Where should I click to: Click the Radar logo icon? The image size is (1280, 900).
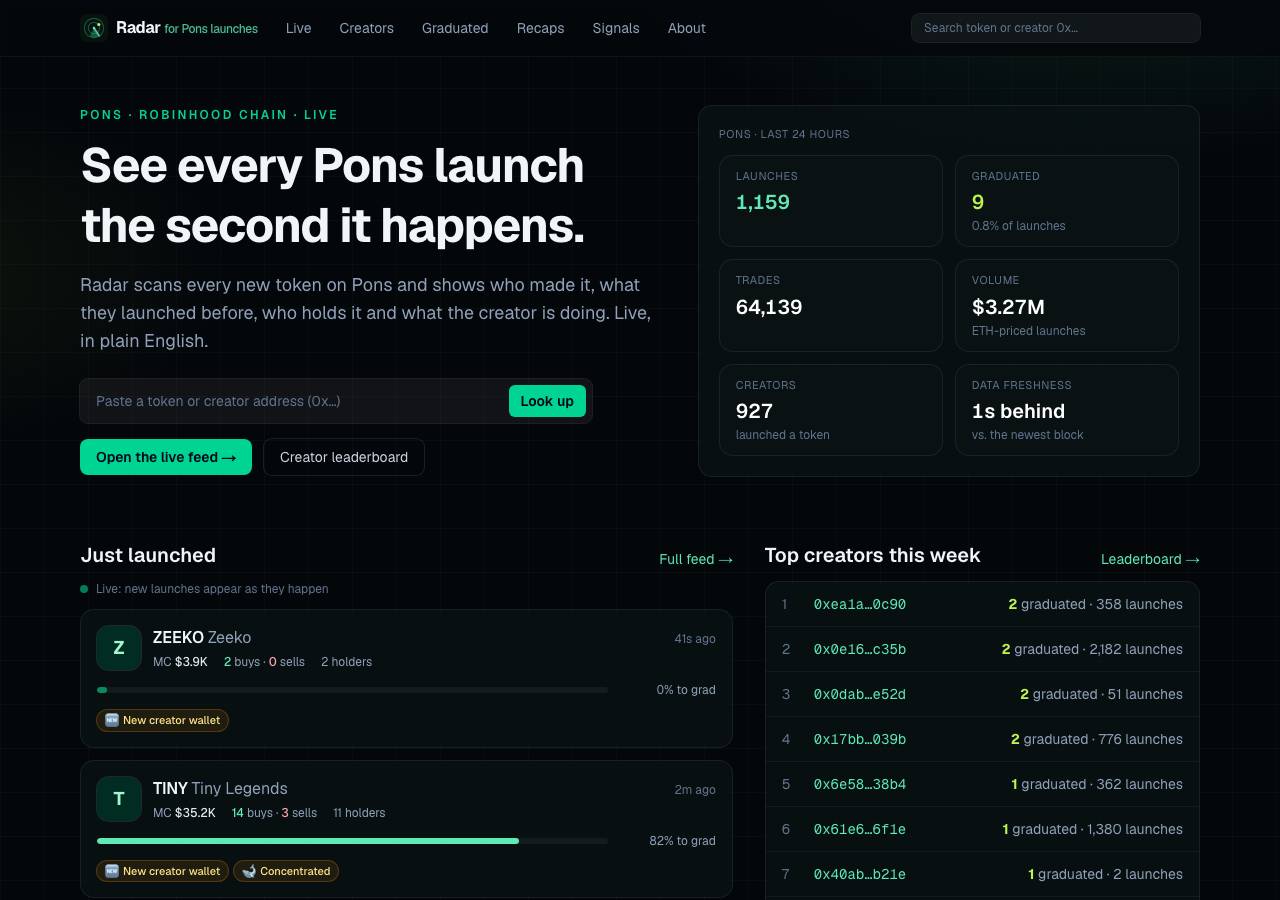click(x=93, y=28)
